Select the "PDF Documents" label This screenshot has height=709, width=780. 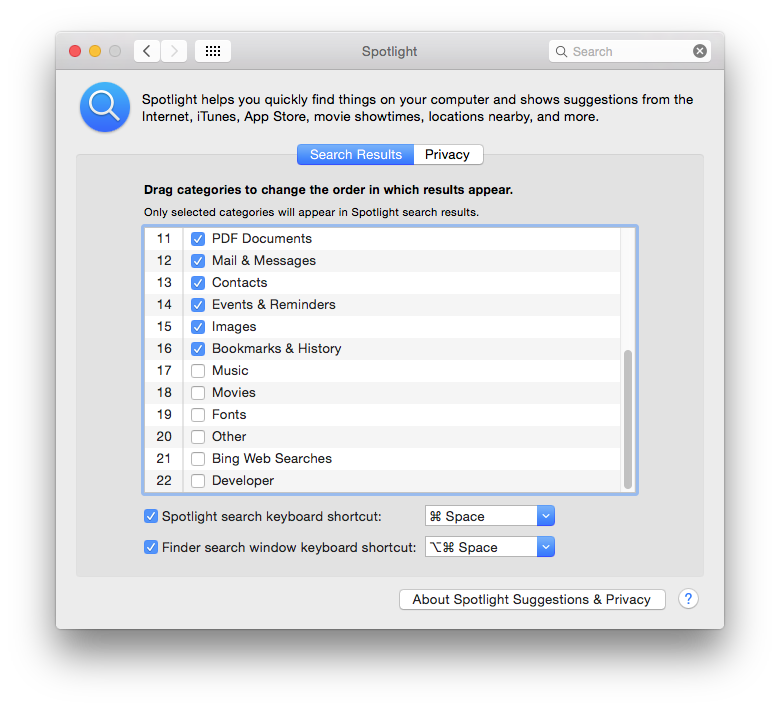[262, 239]
